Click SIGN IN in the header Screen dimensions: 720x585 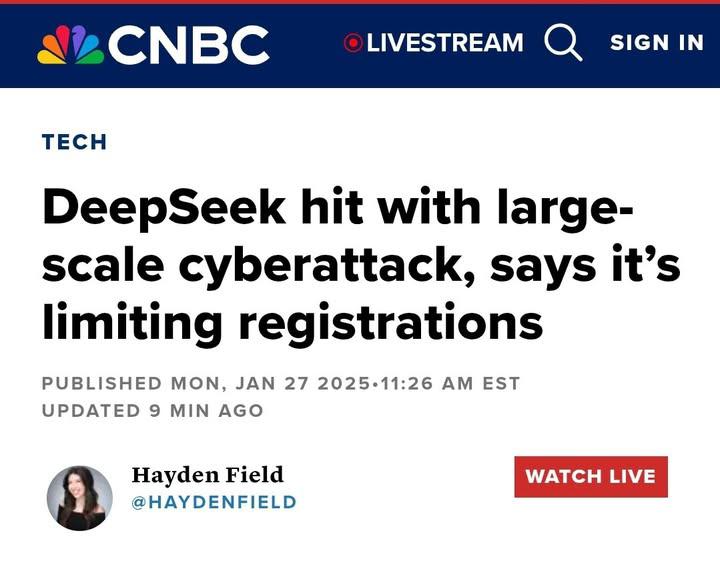click(x=657, y=42)
